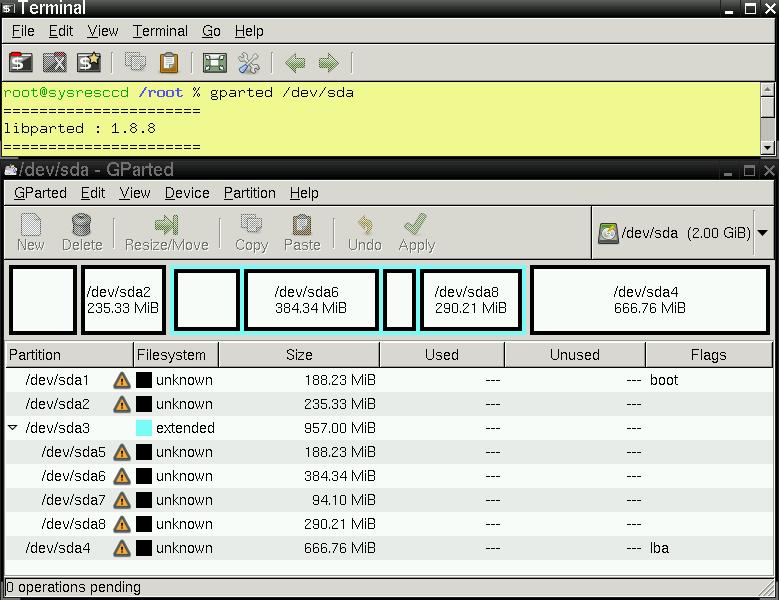Open GParted Device menu
This screenshot has height=600, width=779.
187,193
